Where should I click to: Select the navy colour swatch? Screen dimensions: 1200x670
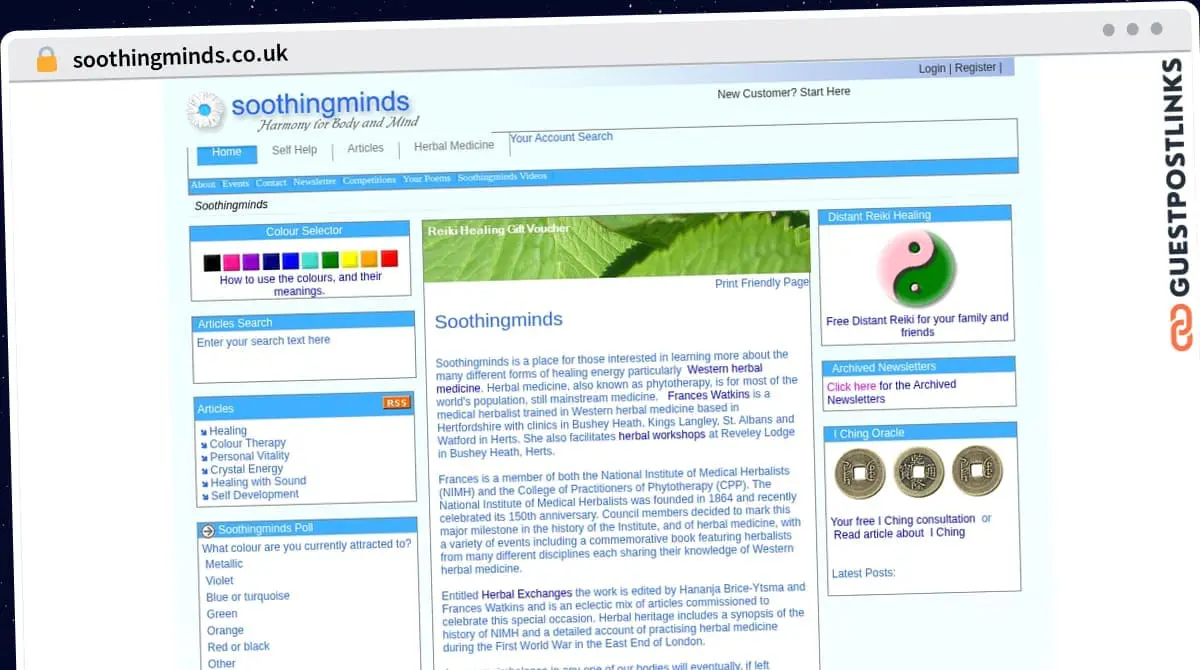tap(271, 261)
